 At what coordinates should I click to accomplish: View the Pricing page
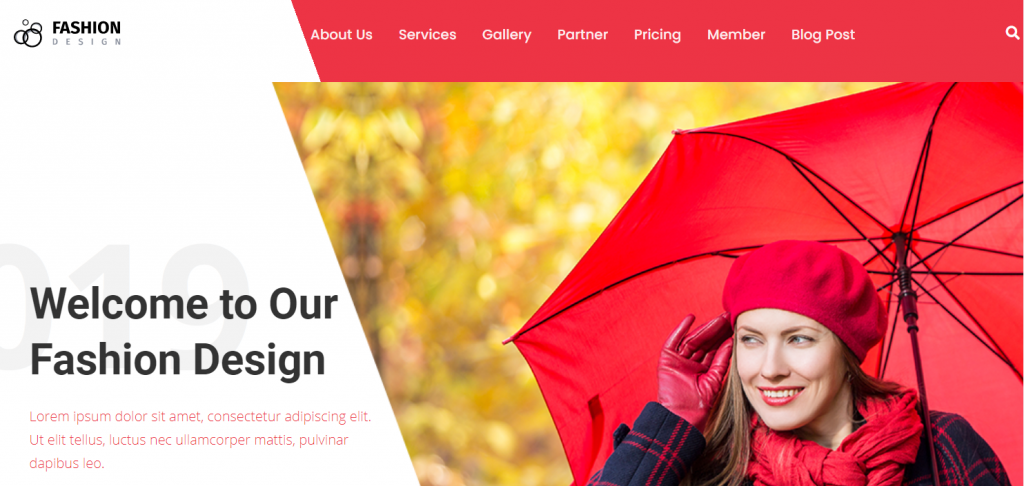point(657,35)
